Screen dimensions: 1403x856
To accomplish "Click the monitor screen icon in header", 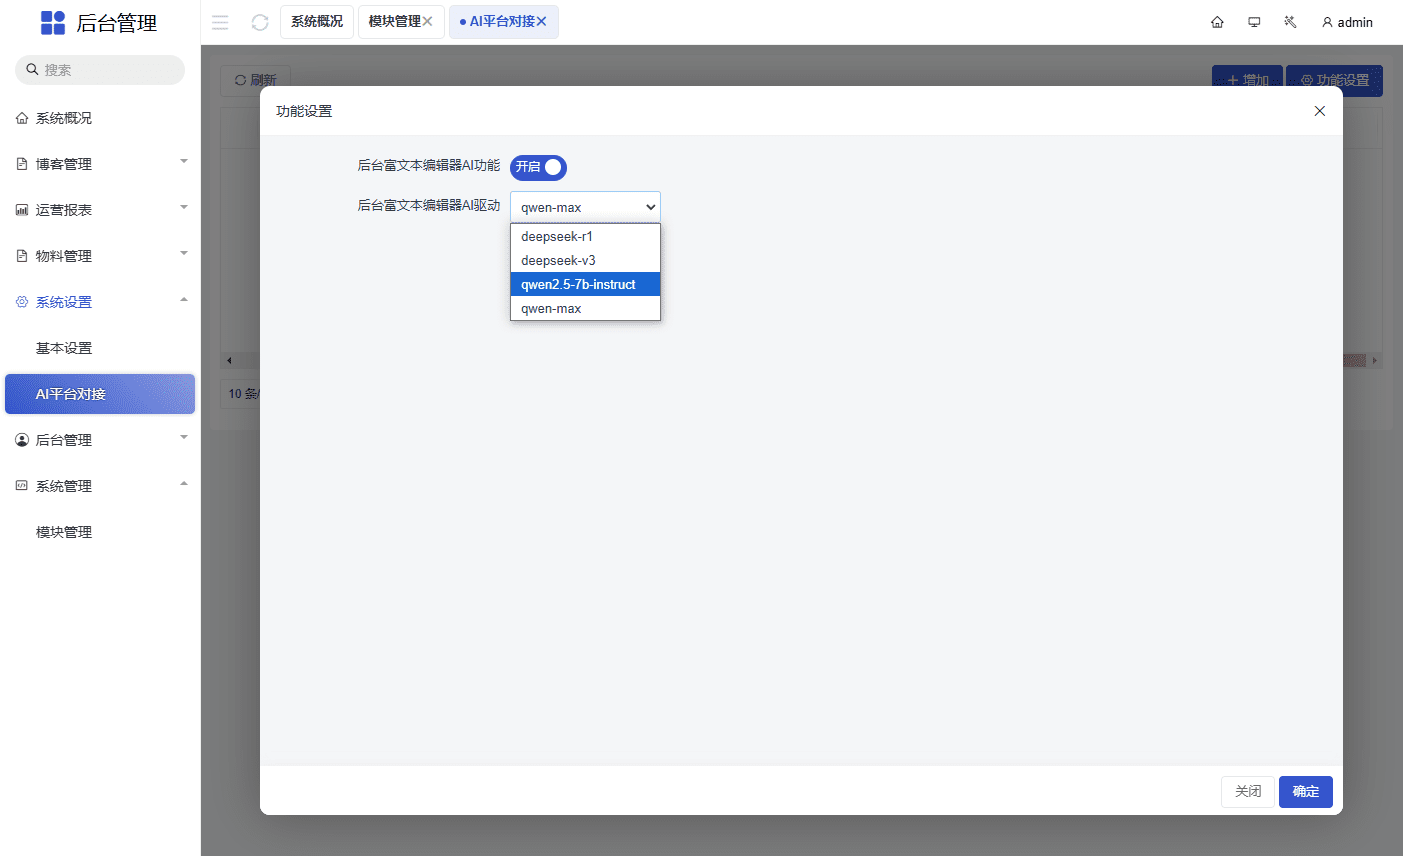I will click(1254, 22).
